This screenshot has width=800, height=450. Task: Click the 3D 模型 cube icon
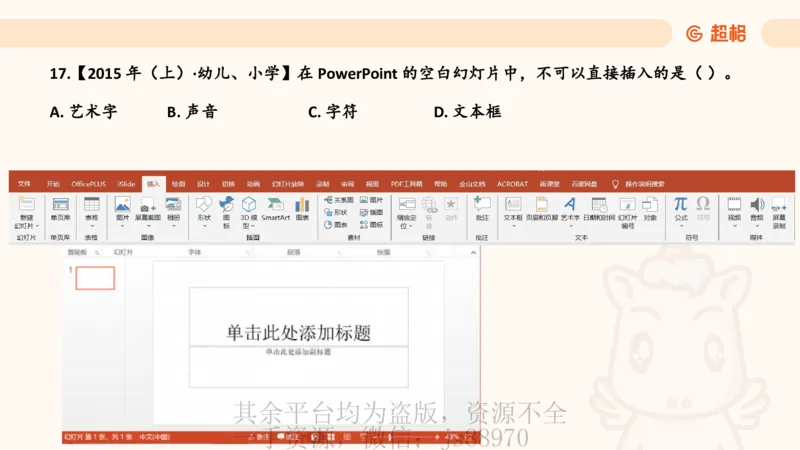point(248,205)
